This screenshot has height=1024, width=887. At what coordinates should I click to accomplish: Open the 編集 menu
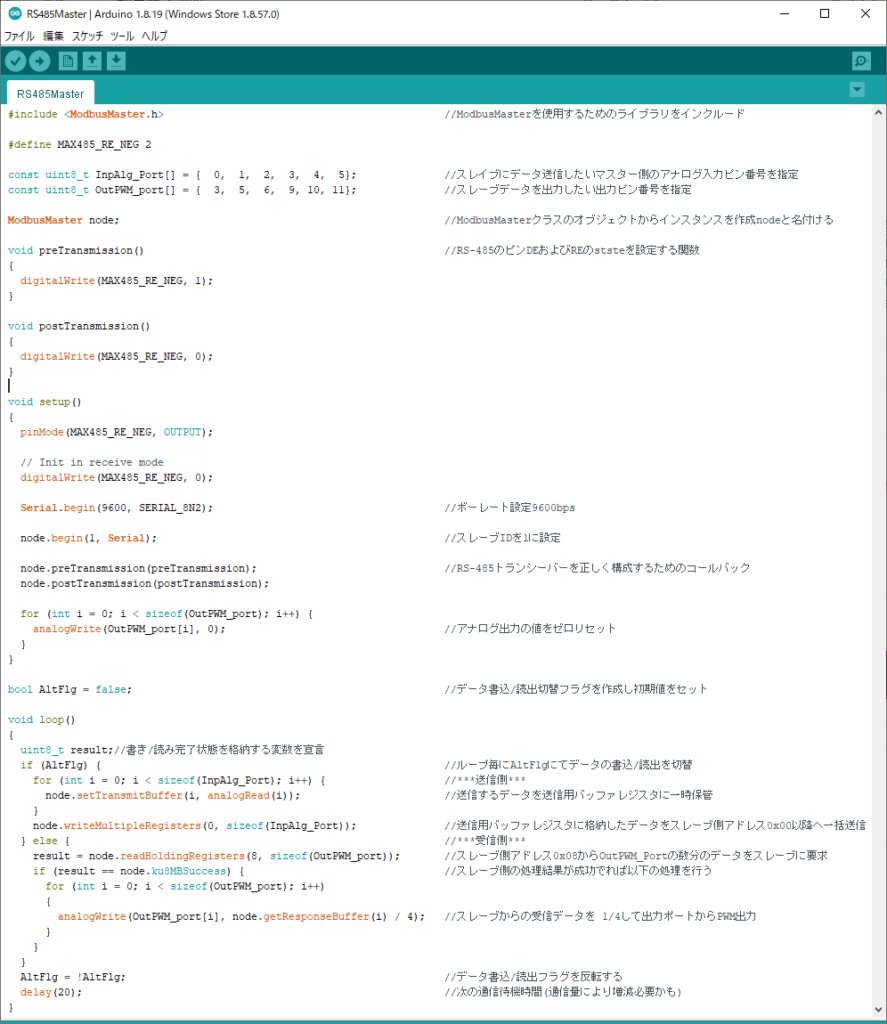tap(53, 36)
